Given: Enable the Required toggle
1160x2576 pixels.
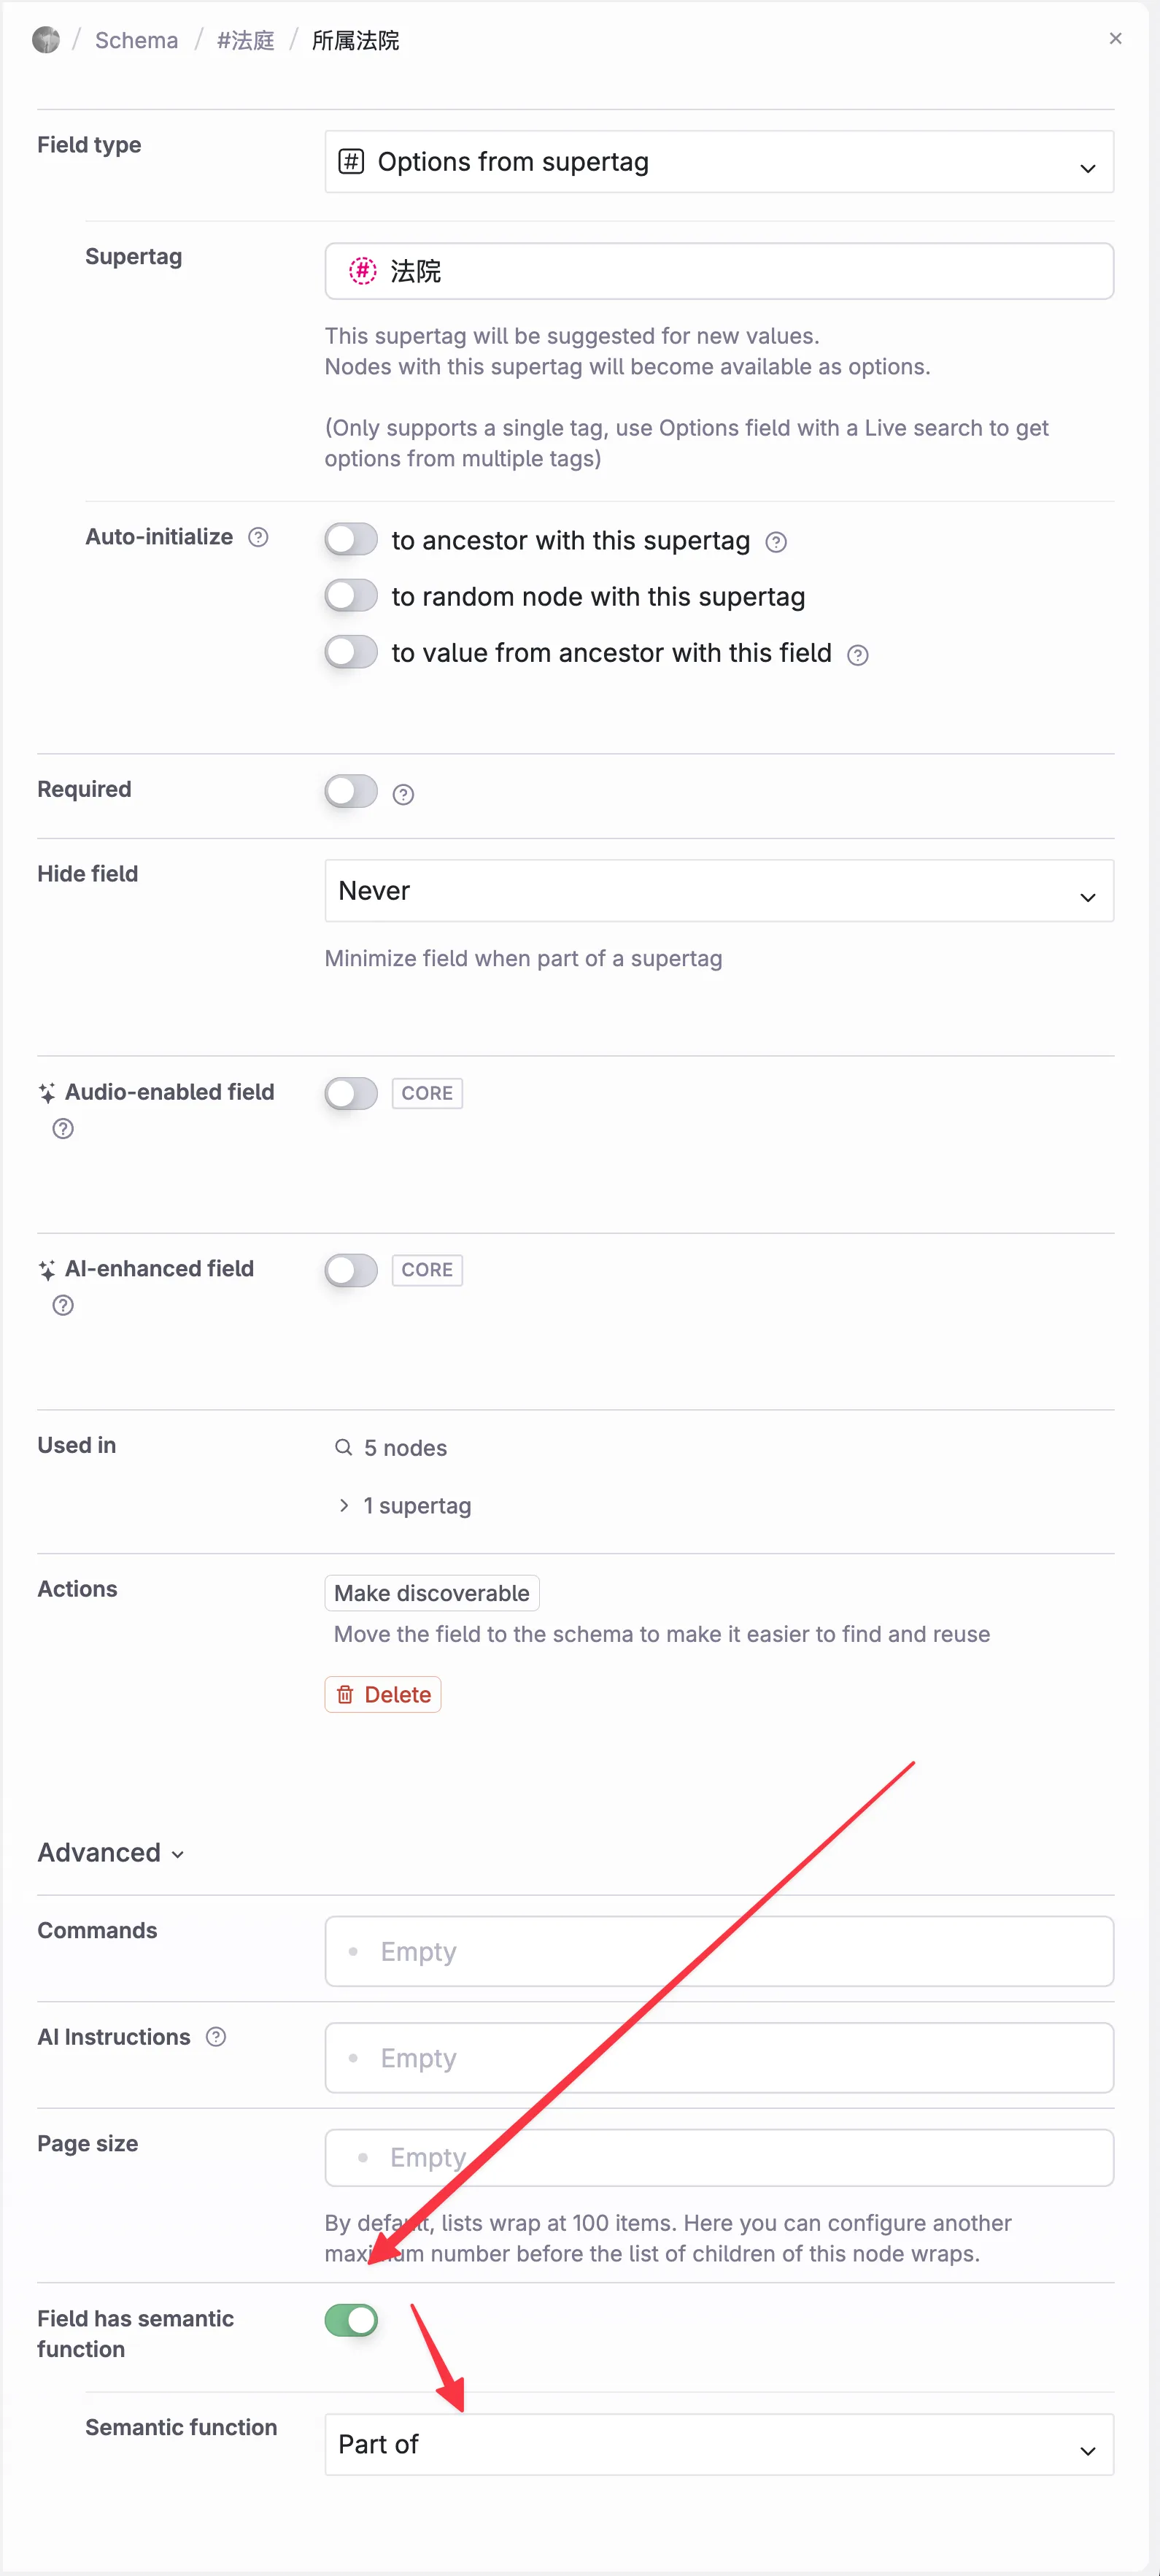Looking at the screenshot, I should point(350,791).
